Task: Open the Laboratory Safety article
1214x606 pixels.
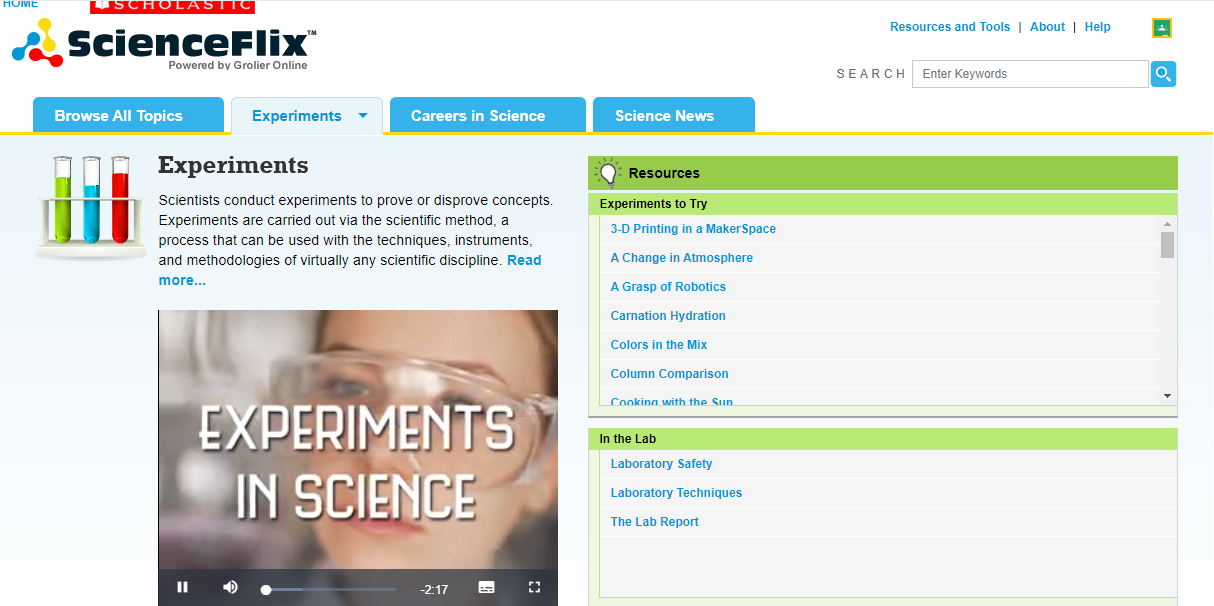Action: [662, 464]
